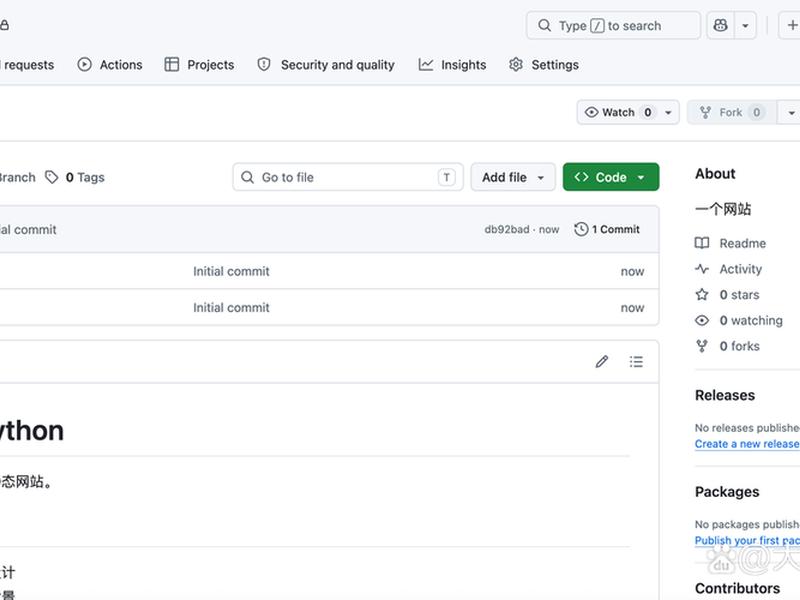The image size is (800, 600).
Task: Click the Settings gear icon
Action: tap(516, 65)
